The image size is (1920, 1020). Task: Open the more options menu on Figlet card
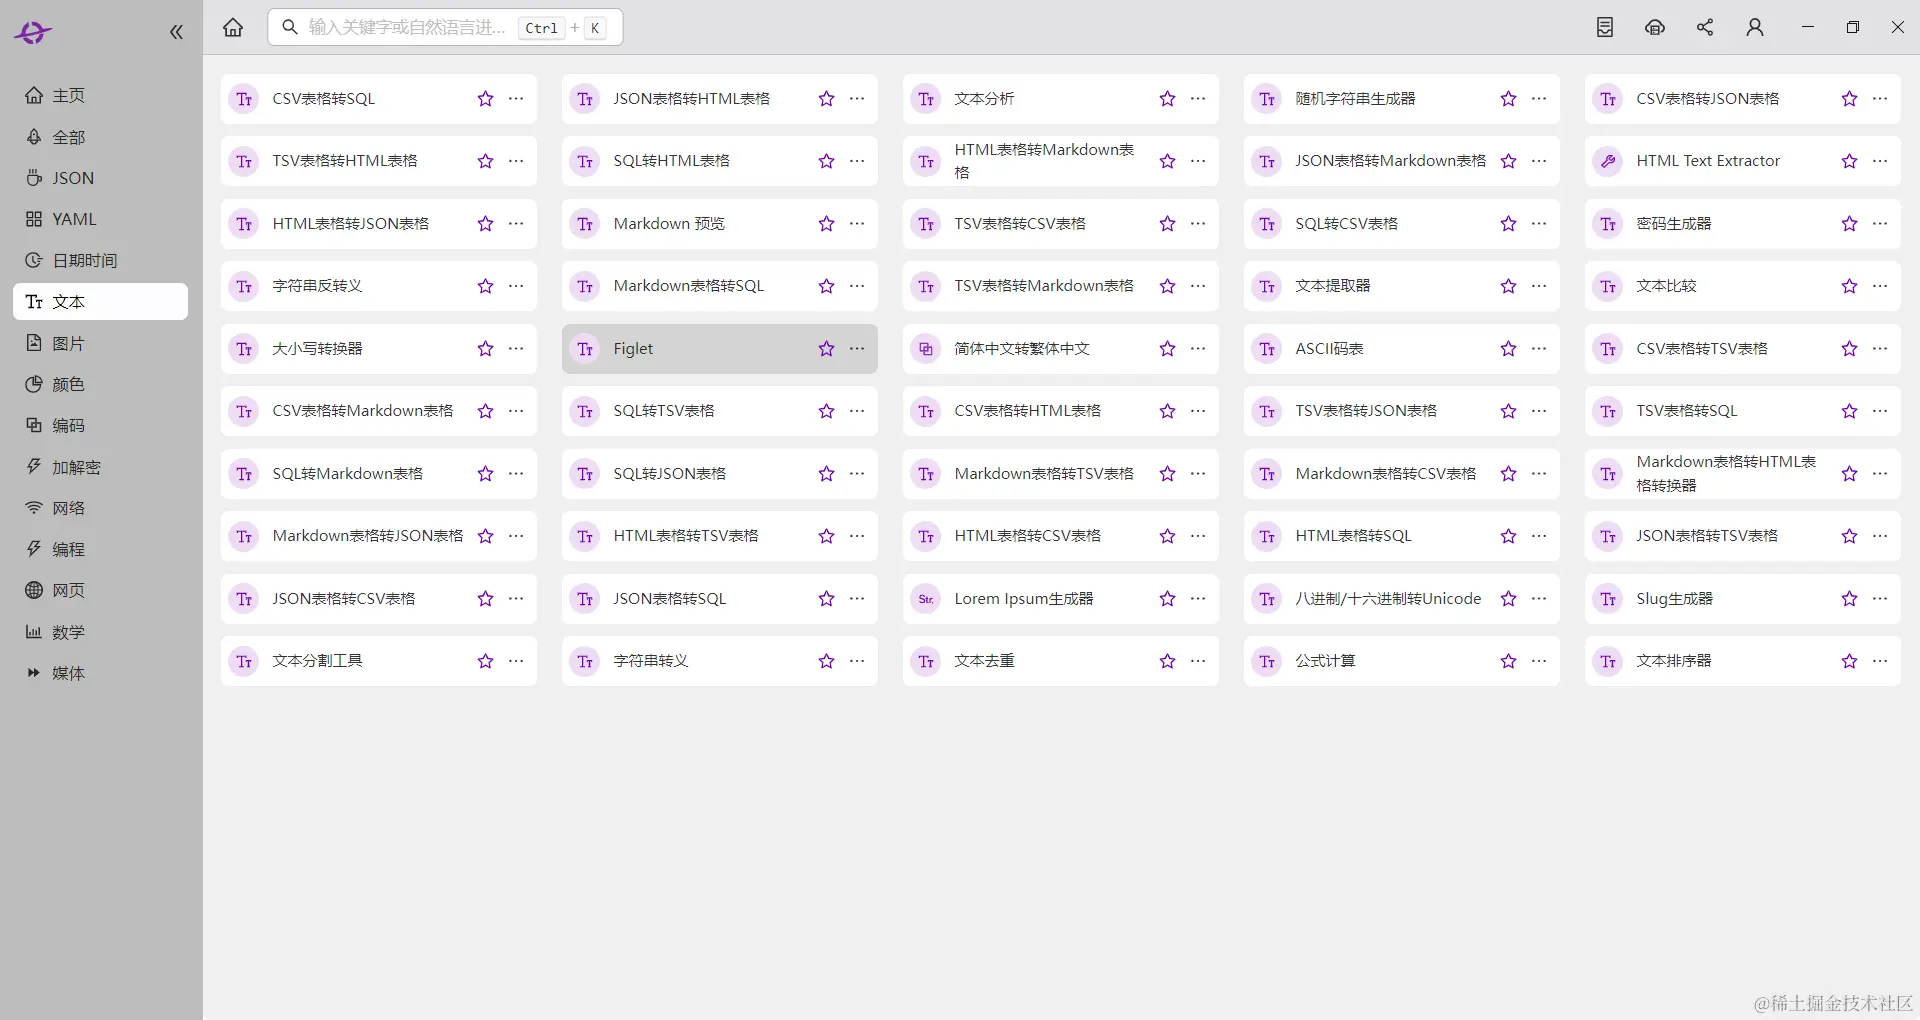857,348
